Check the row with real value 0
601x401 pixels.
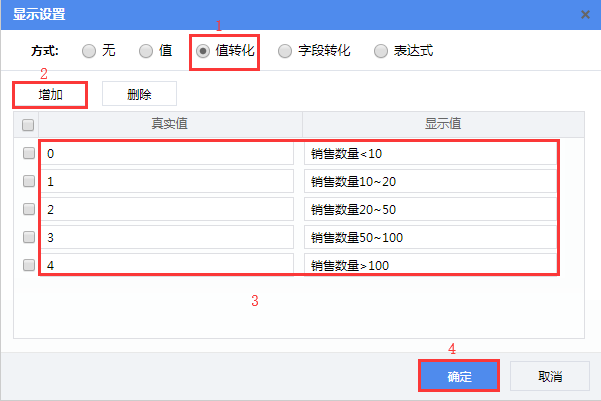click(28, 154)
